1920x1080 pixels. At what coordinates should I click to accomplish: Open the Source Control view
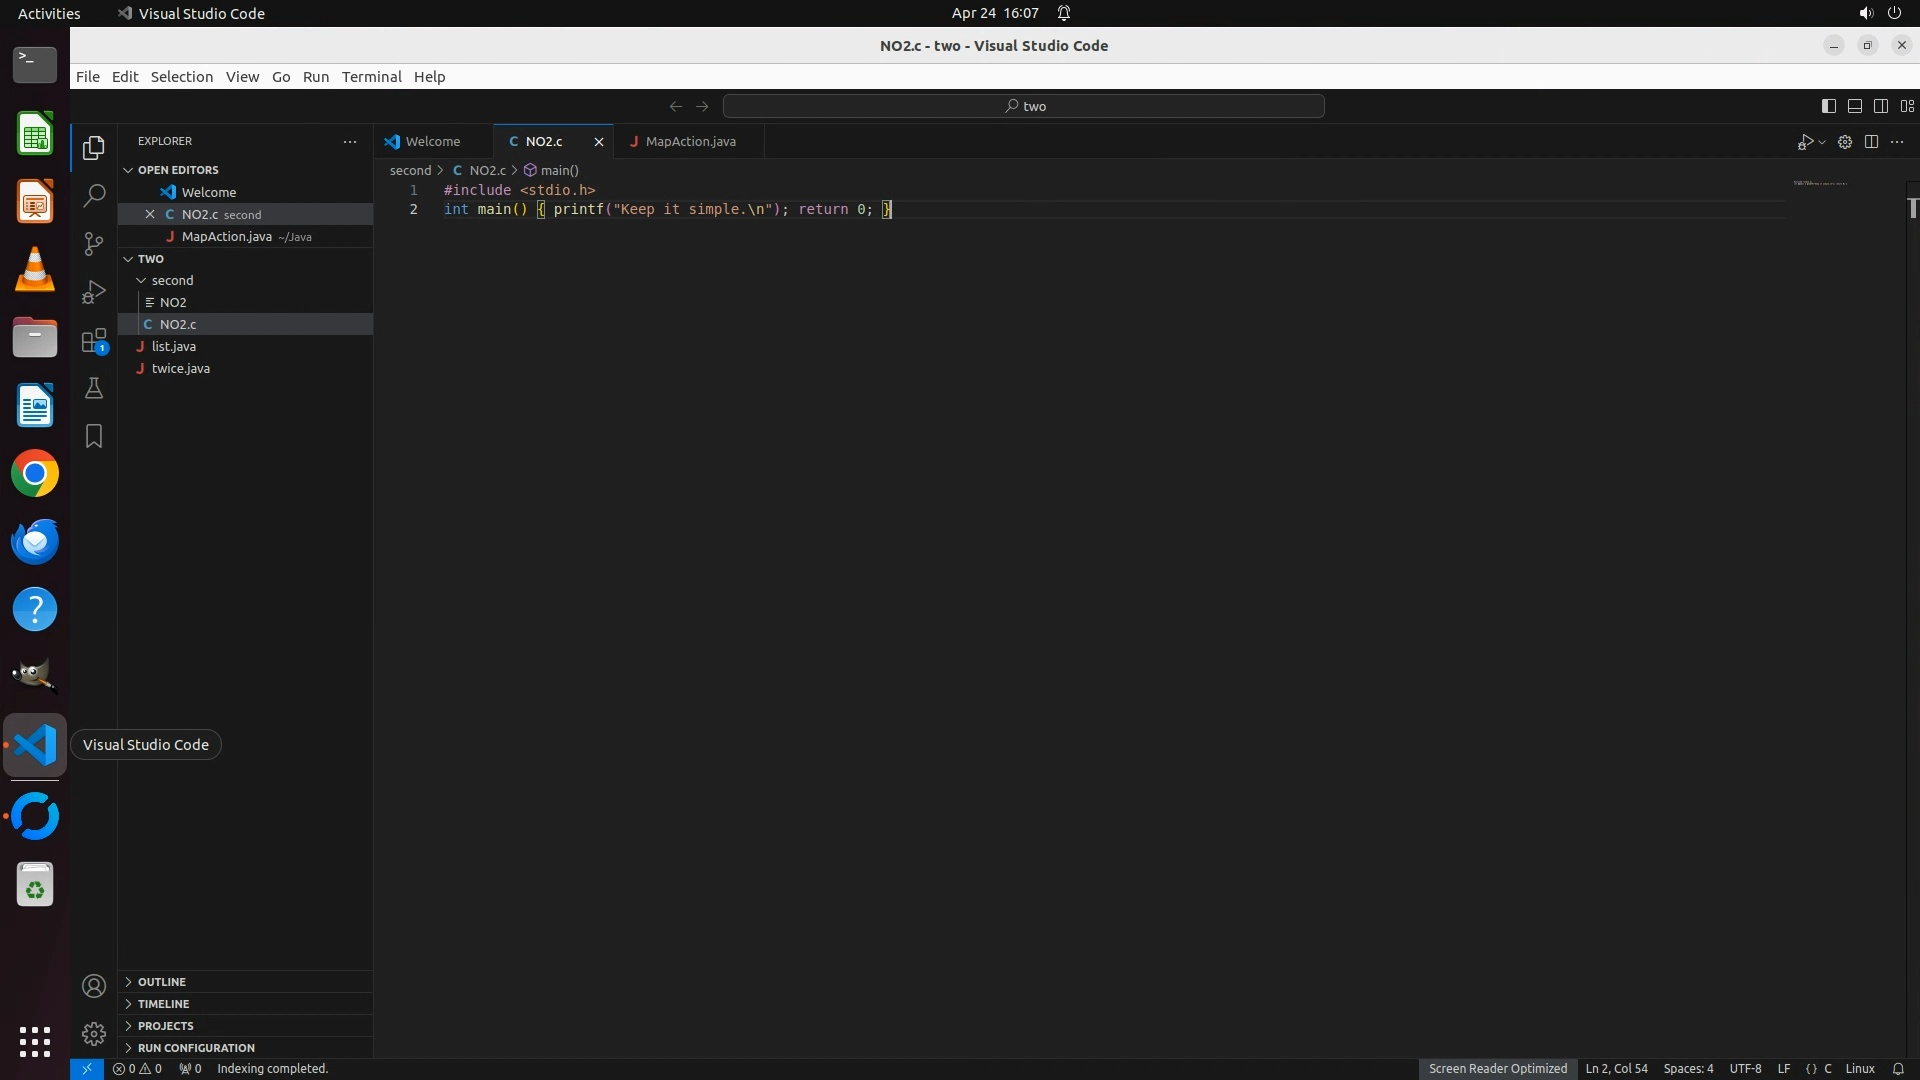94,244
